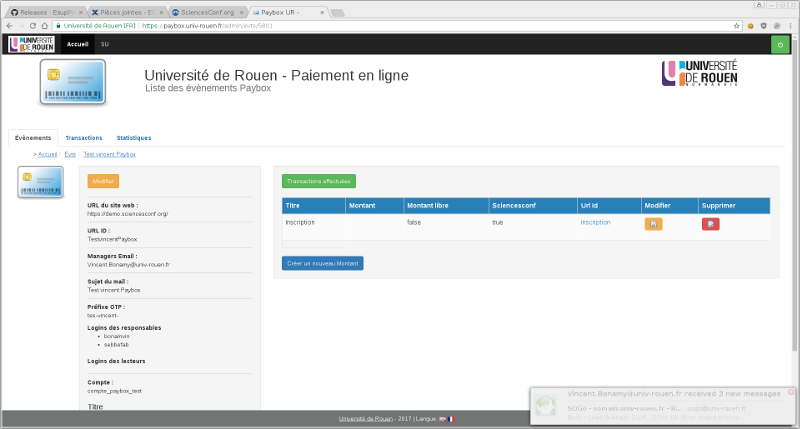The height and width of the screenshot is (429, 800).
Task: Click the SU item in navbar
Action: [105, 45]
